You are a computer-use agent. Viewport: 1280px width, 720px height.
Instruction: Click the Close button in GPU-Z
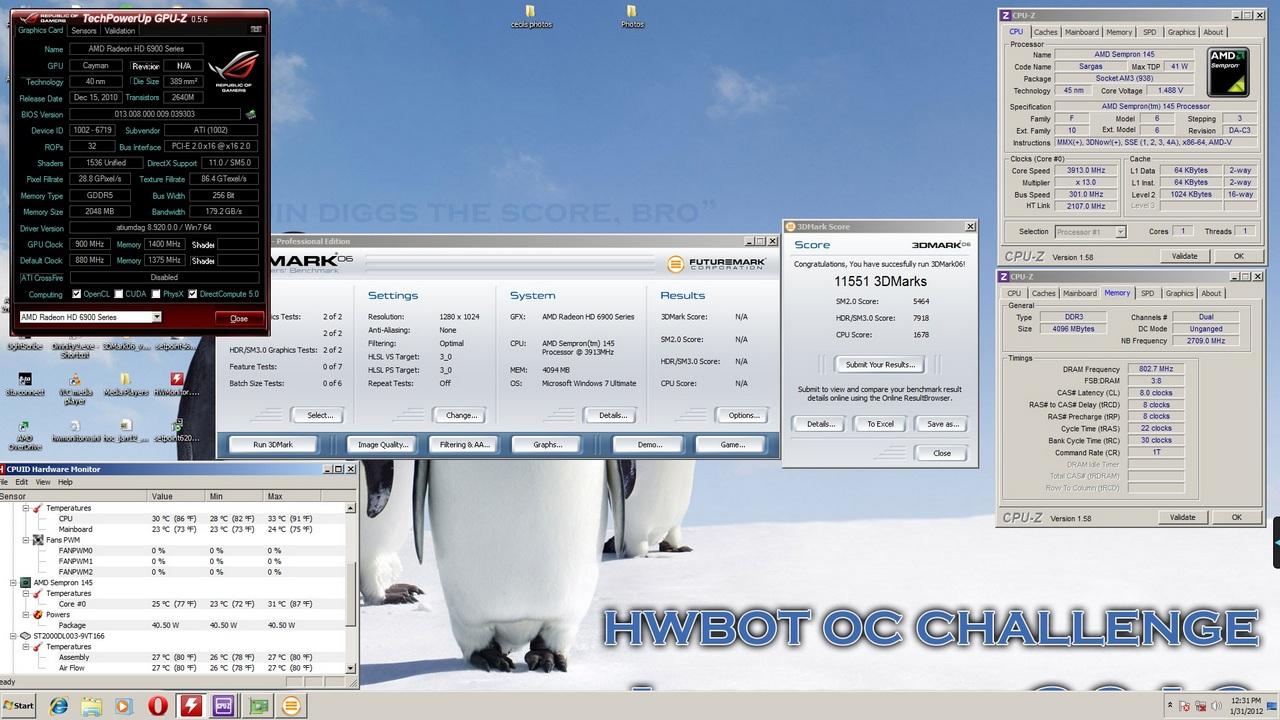(239, 318)
